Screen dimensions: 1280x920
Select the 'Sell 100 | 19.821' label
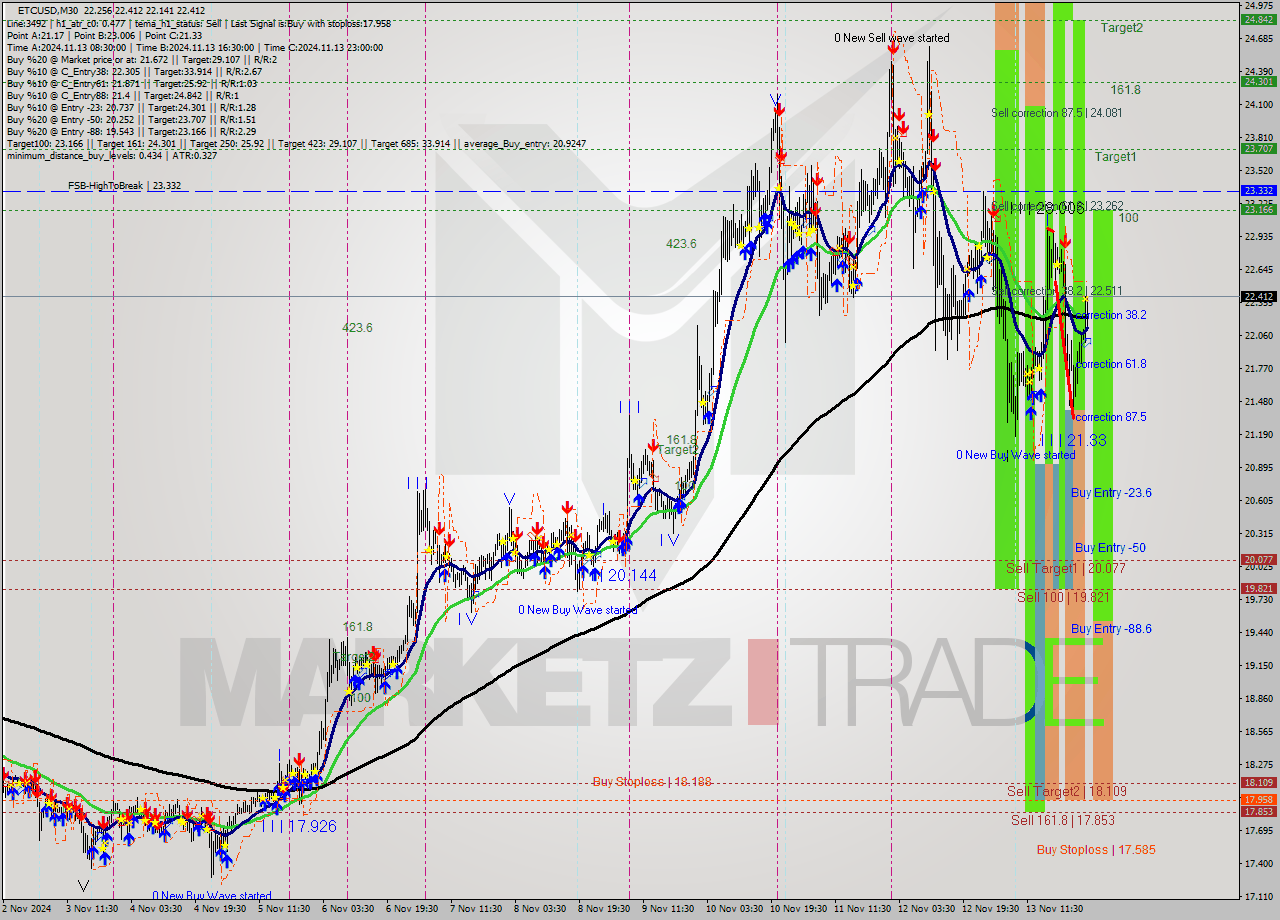tap(1064, 597)
